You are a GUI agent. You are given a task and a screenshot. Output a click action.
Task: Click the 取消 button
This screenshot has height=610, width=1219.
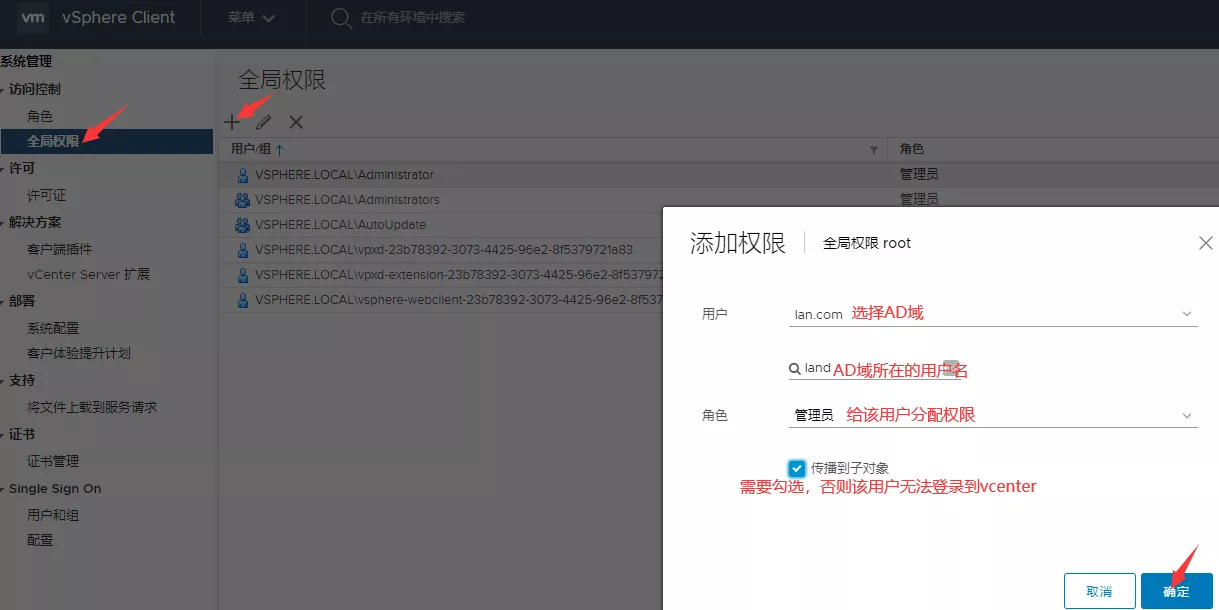pos(1099,591)
